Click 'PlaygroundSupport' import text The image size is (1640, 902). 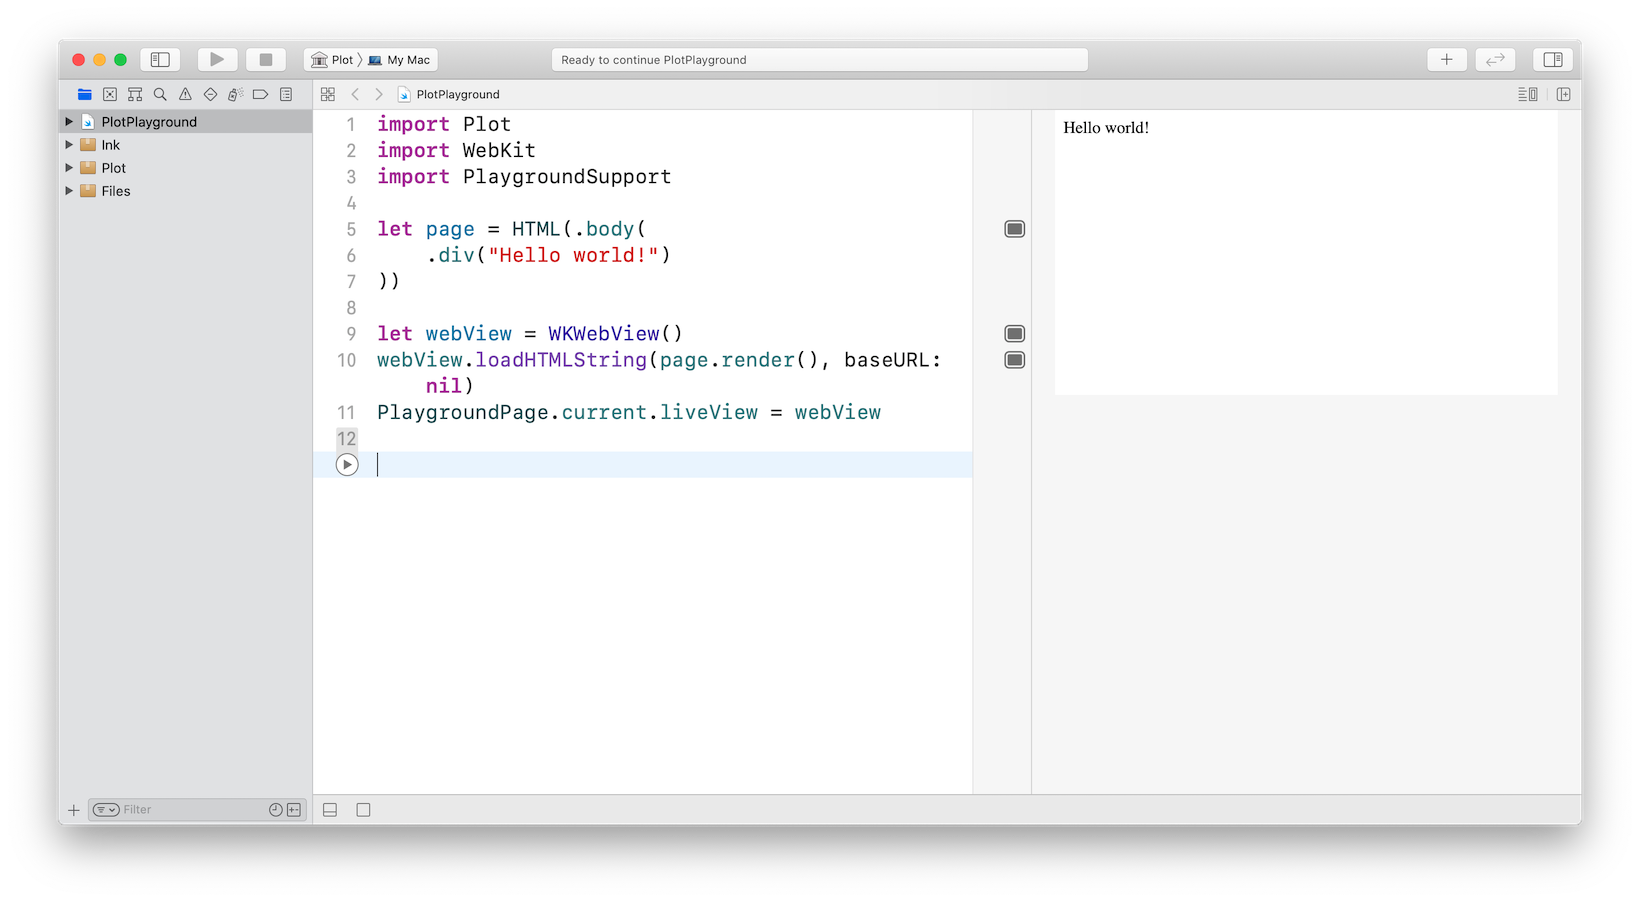tap(567, 177)
